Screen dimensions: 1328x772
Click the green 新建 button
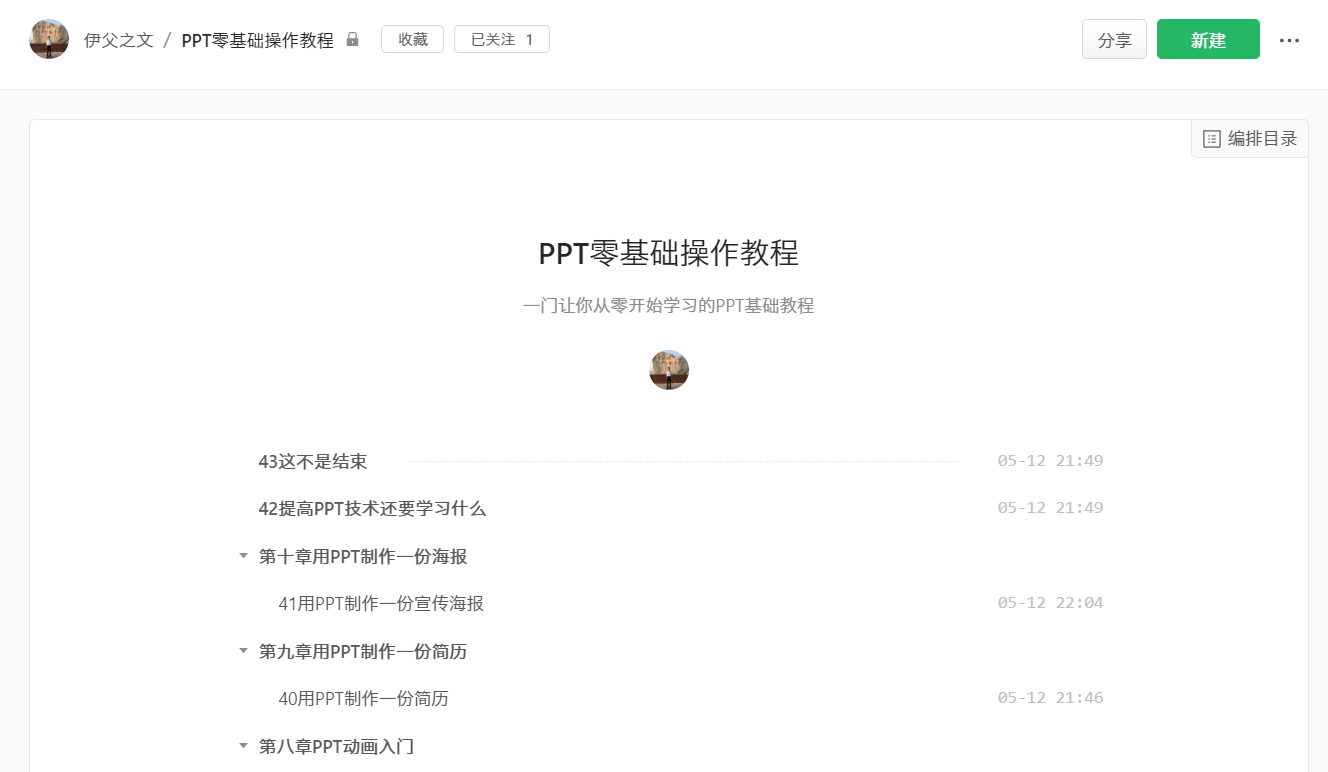click(1208, 39)
